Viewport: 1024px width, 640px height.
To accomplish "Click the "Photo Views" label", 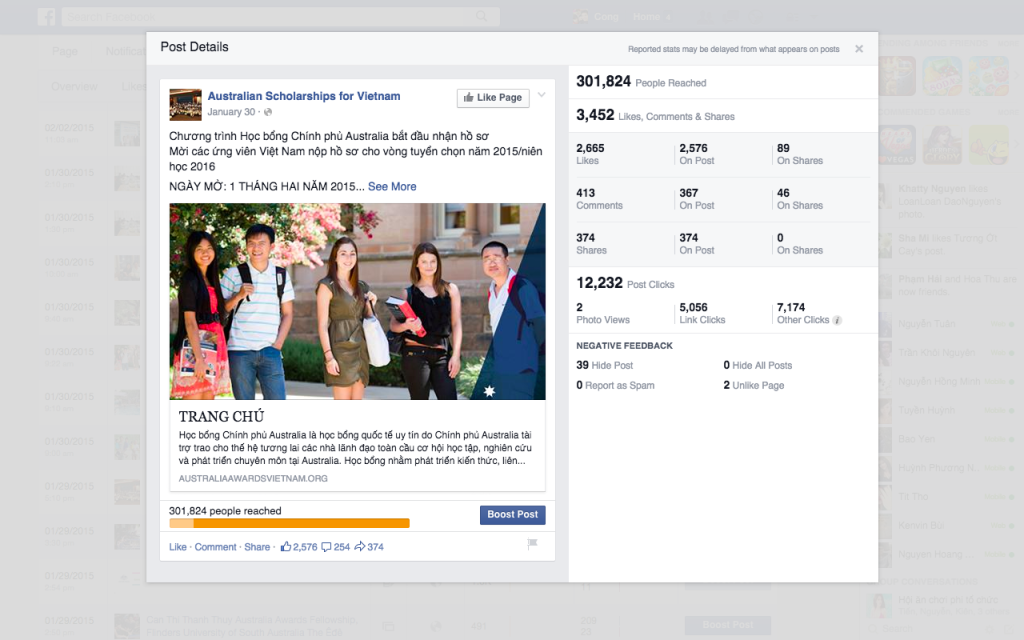I will click(603, 320).
